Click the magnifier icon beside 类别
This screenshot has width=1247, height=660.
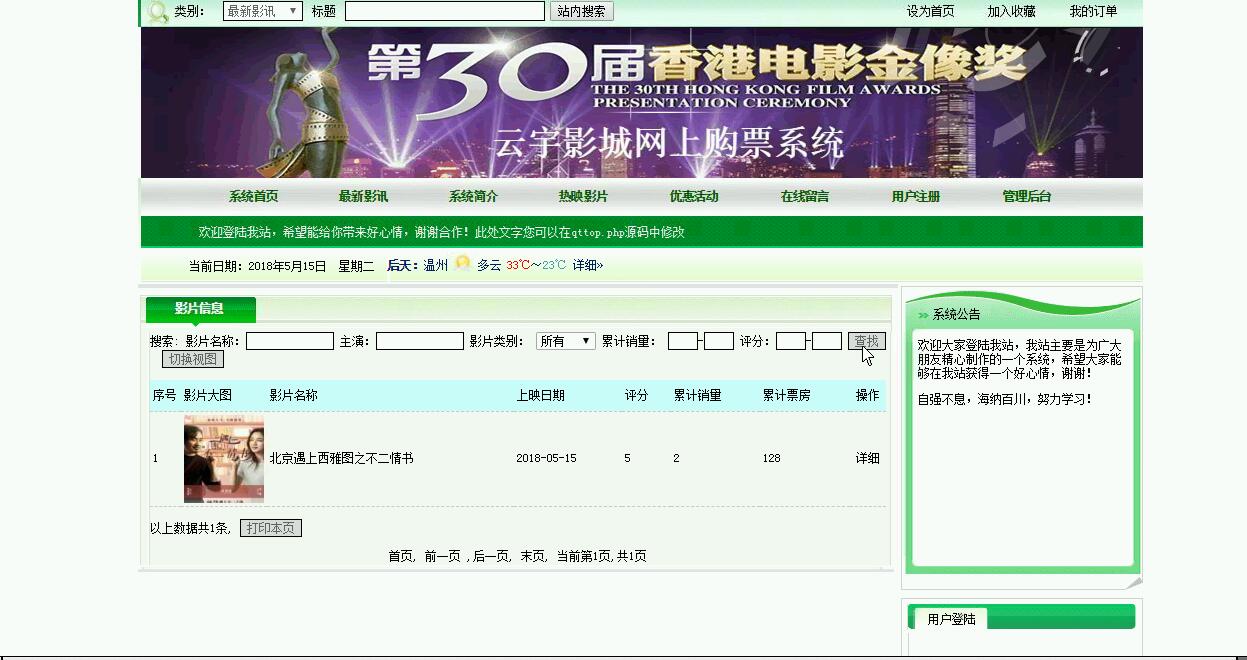click(158, 12)
